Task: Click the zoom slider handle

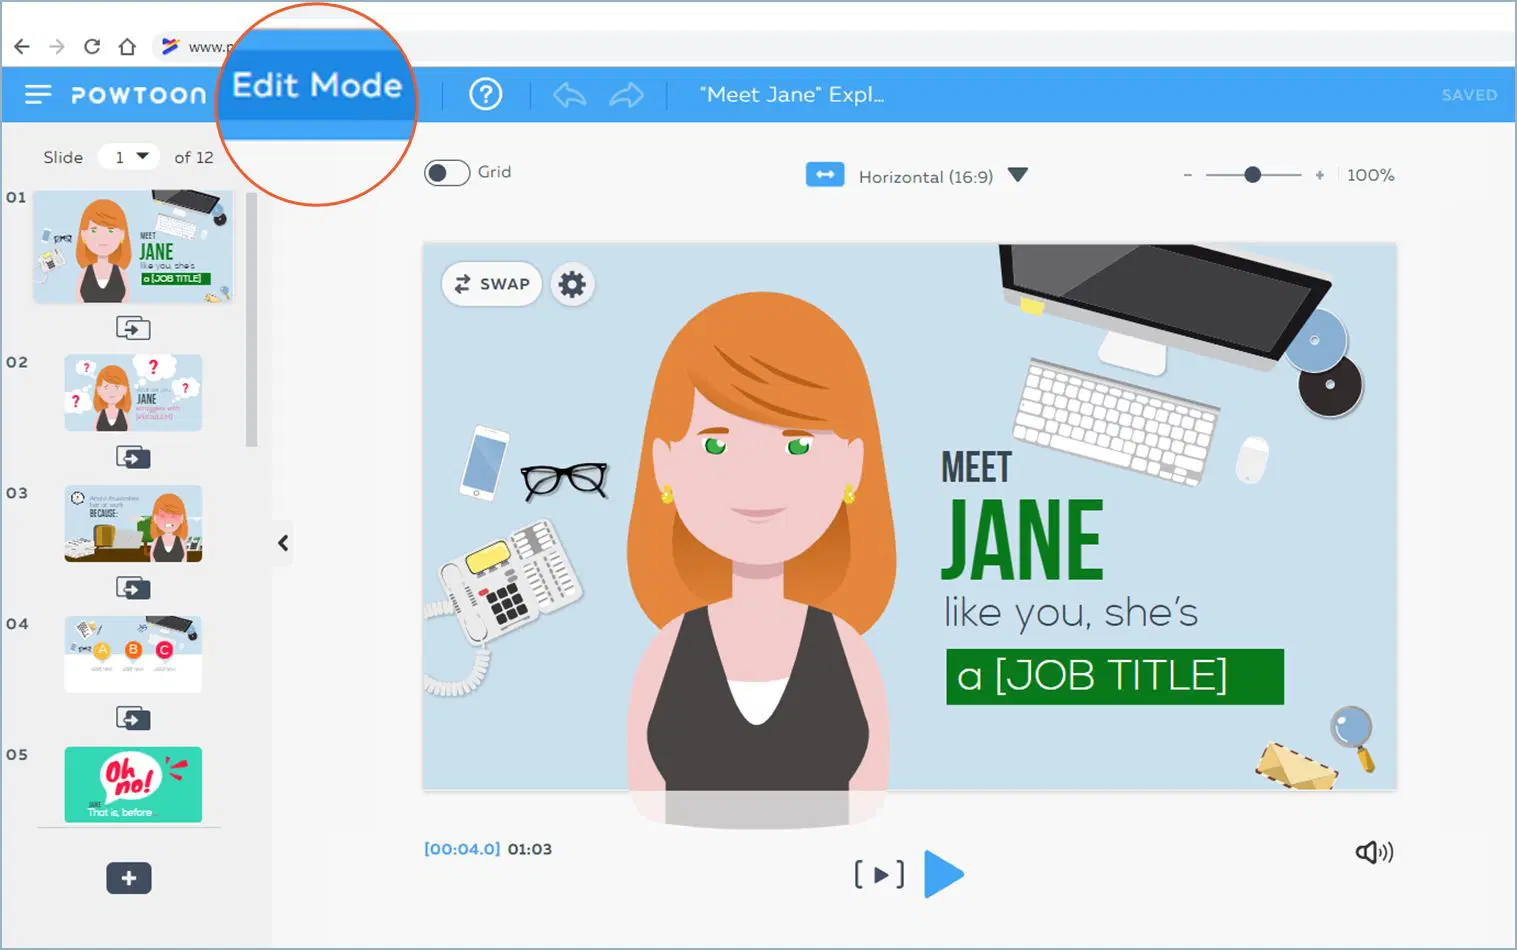Action: pyautogui.click(x=1252, y=175)
